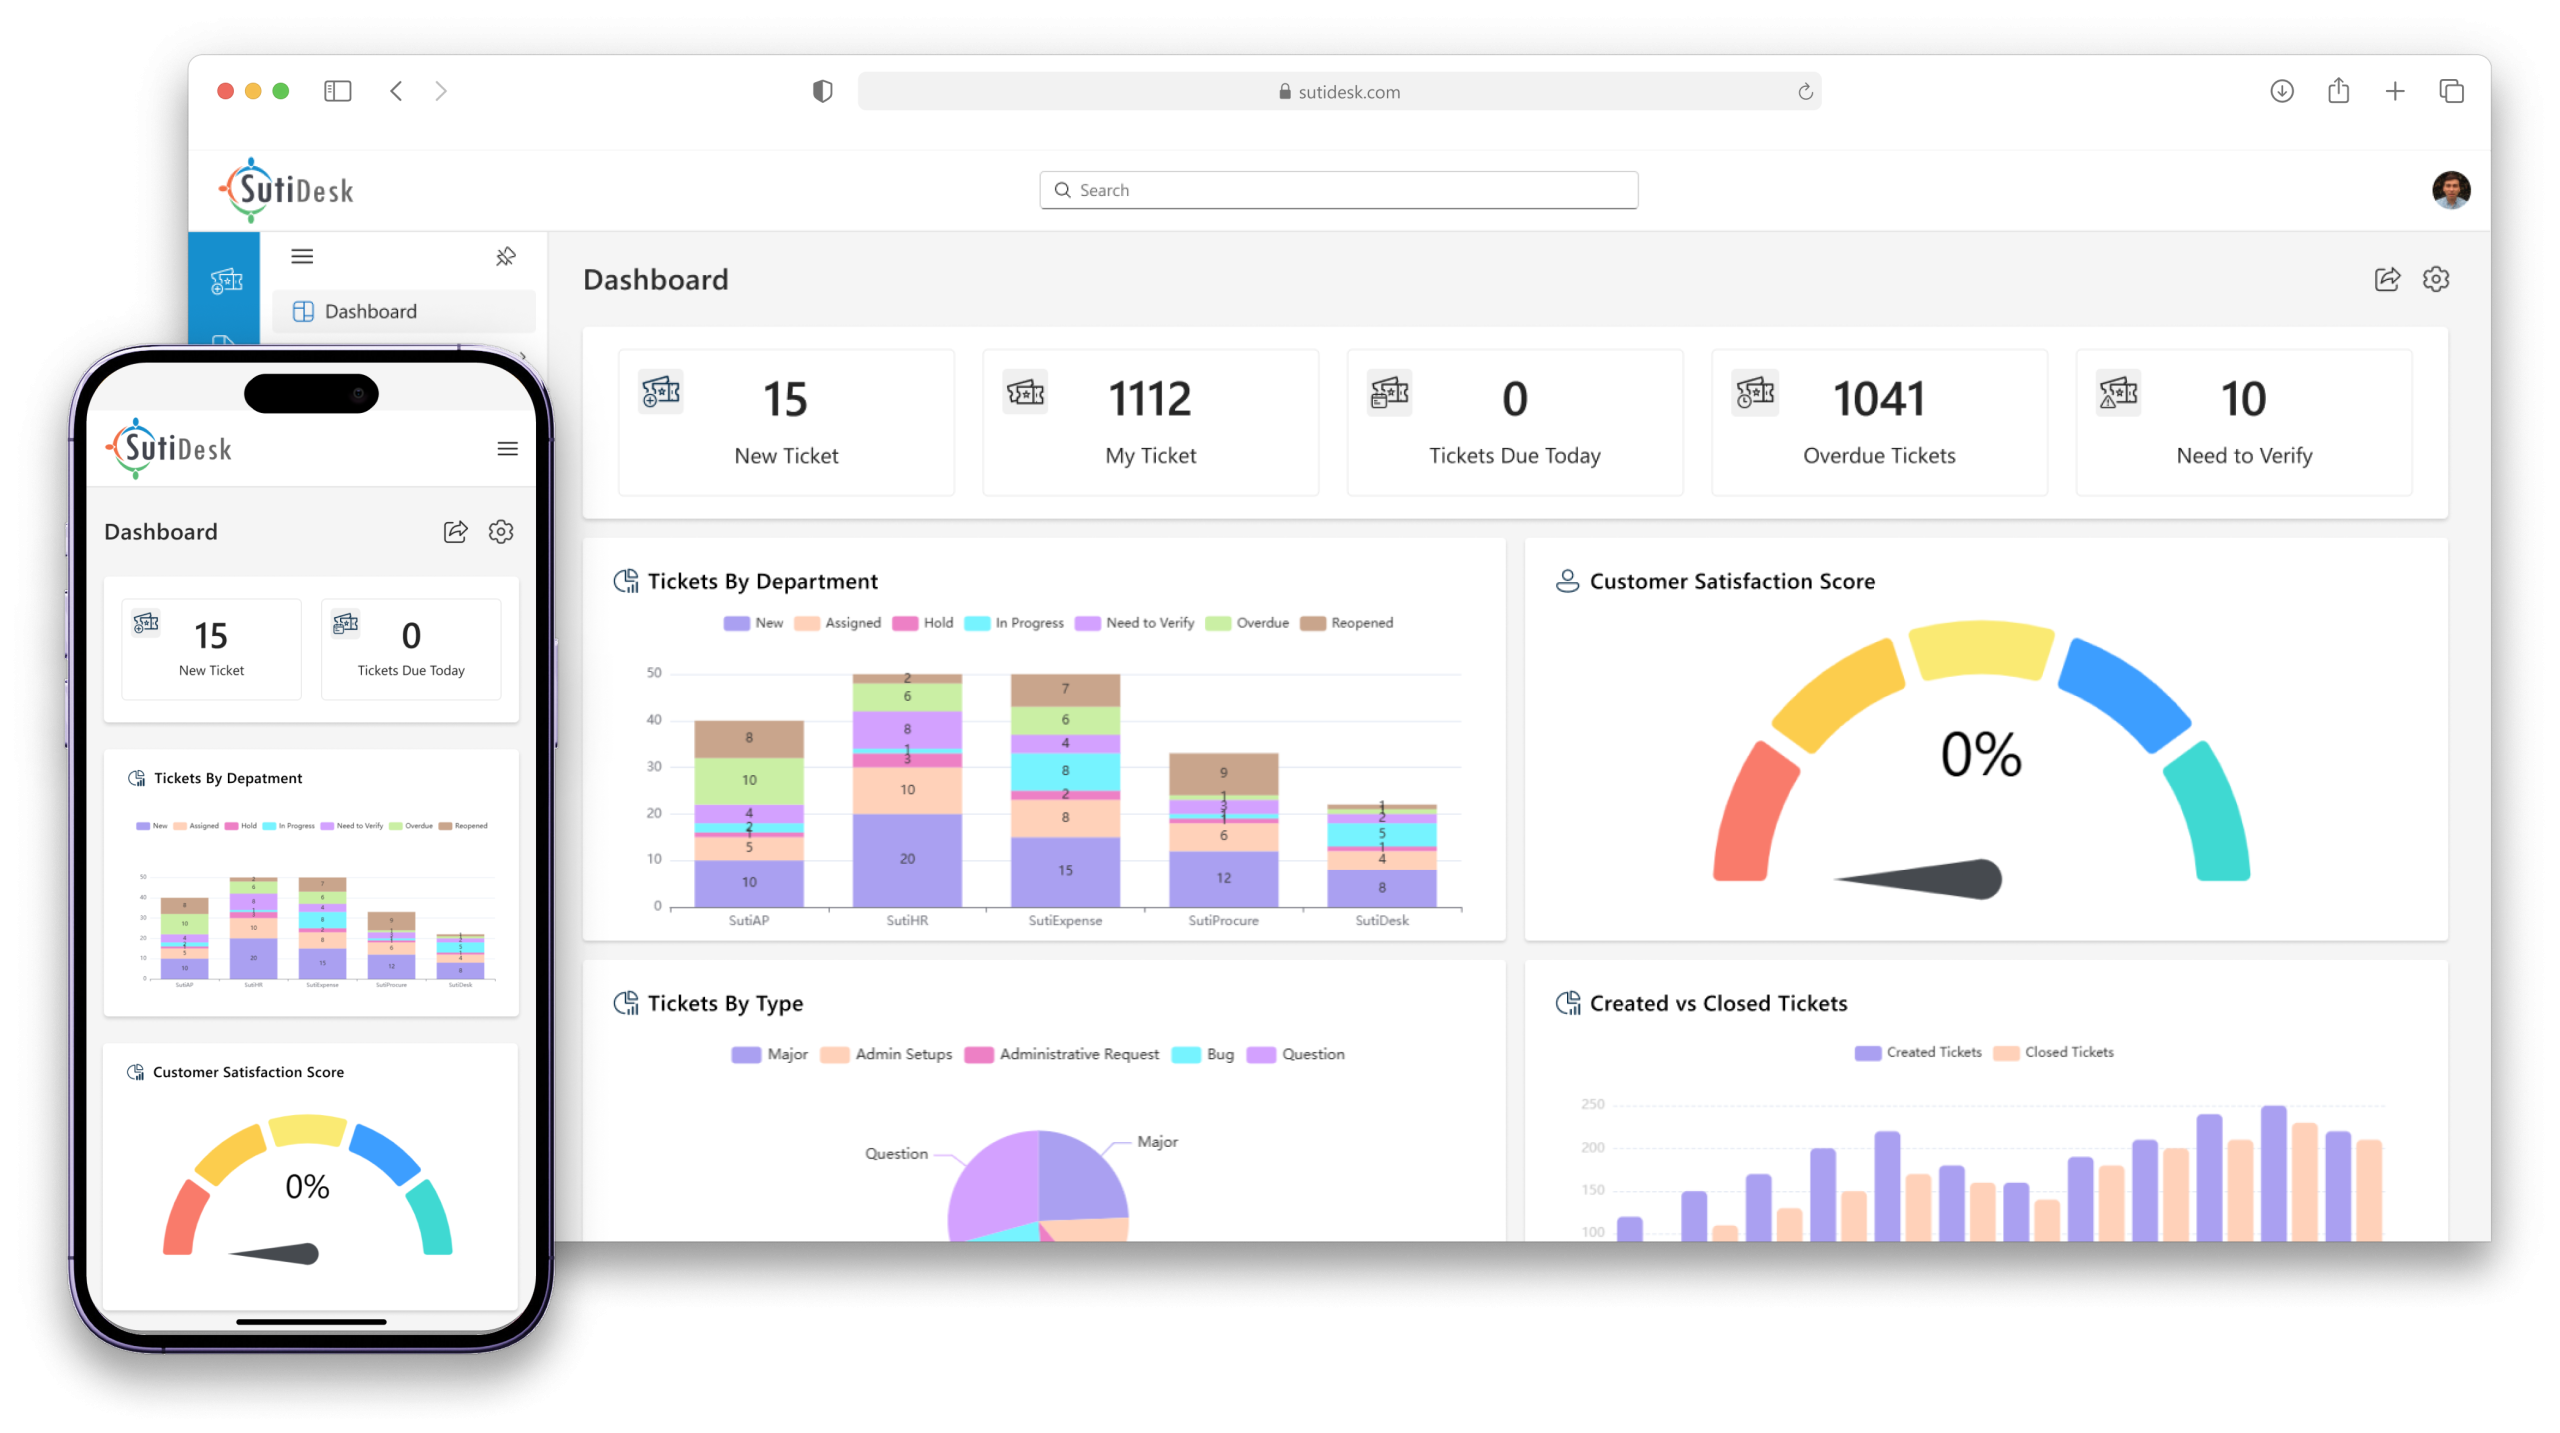Image resolution: width=2560 pixels, height=1433 pixels.
Task: Open the hamburger menu in the sidebar
Action: 301,256
